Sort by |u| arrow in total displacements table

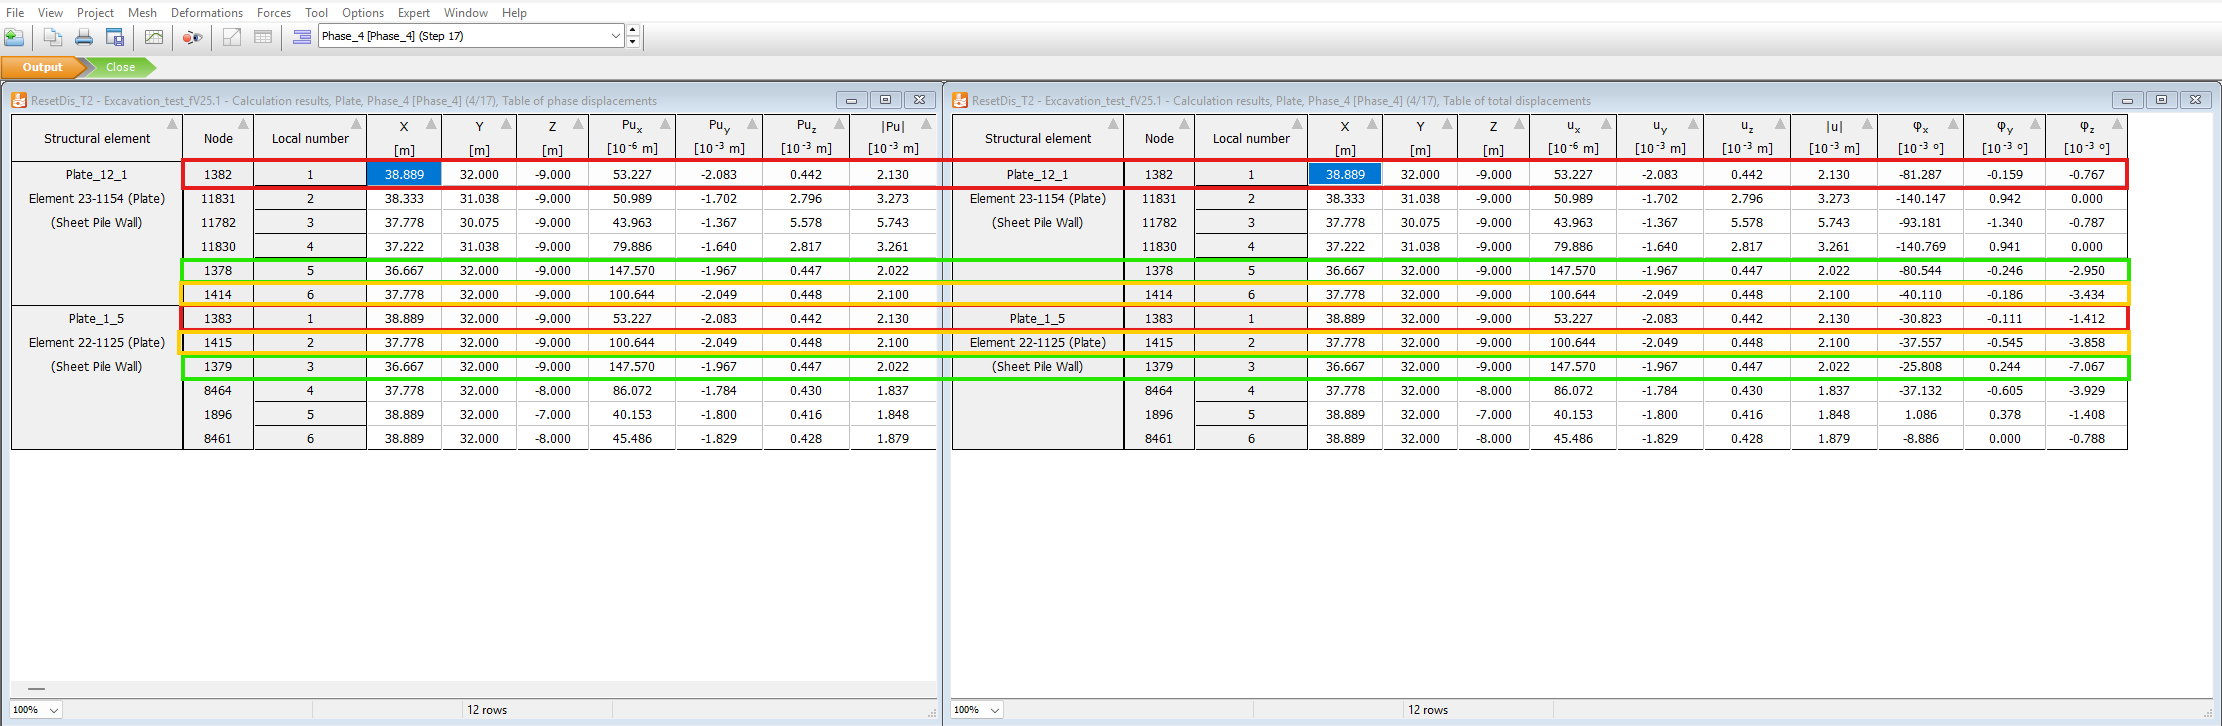pos(1867,124)
